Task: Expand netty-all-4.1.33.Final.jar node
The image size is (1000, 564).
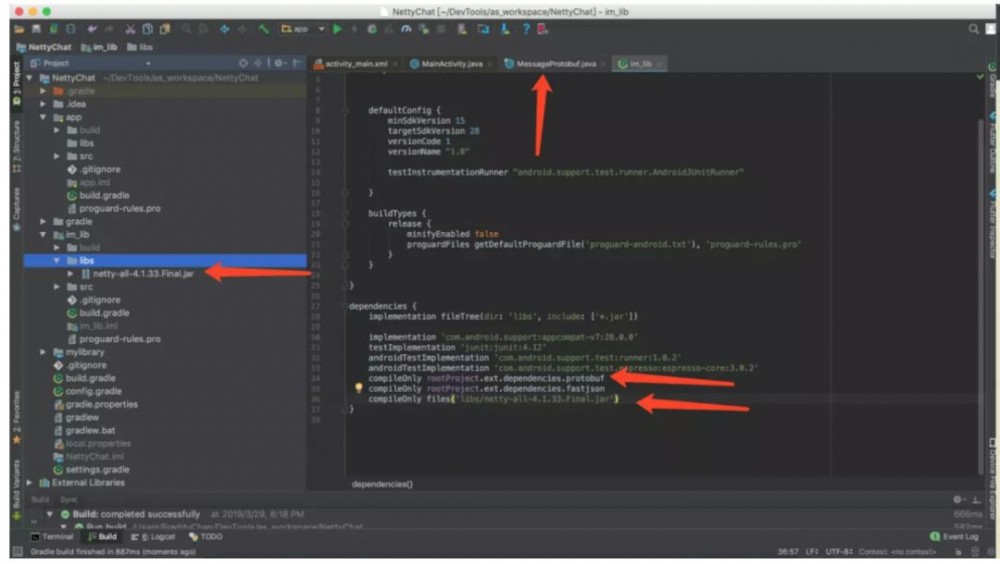Action: pos(70,274)
